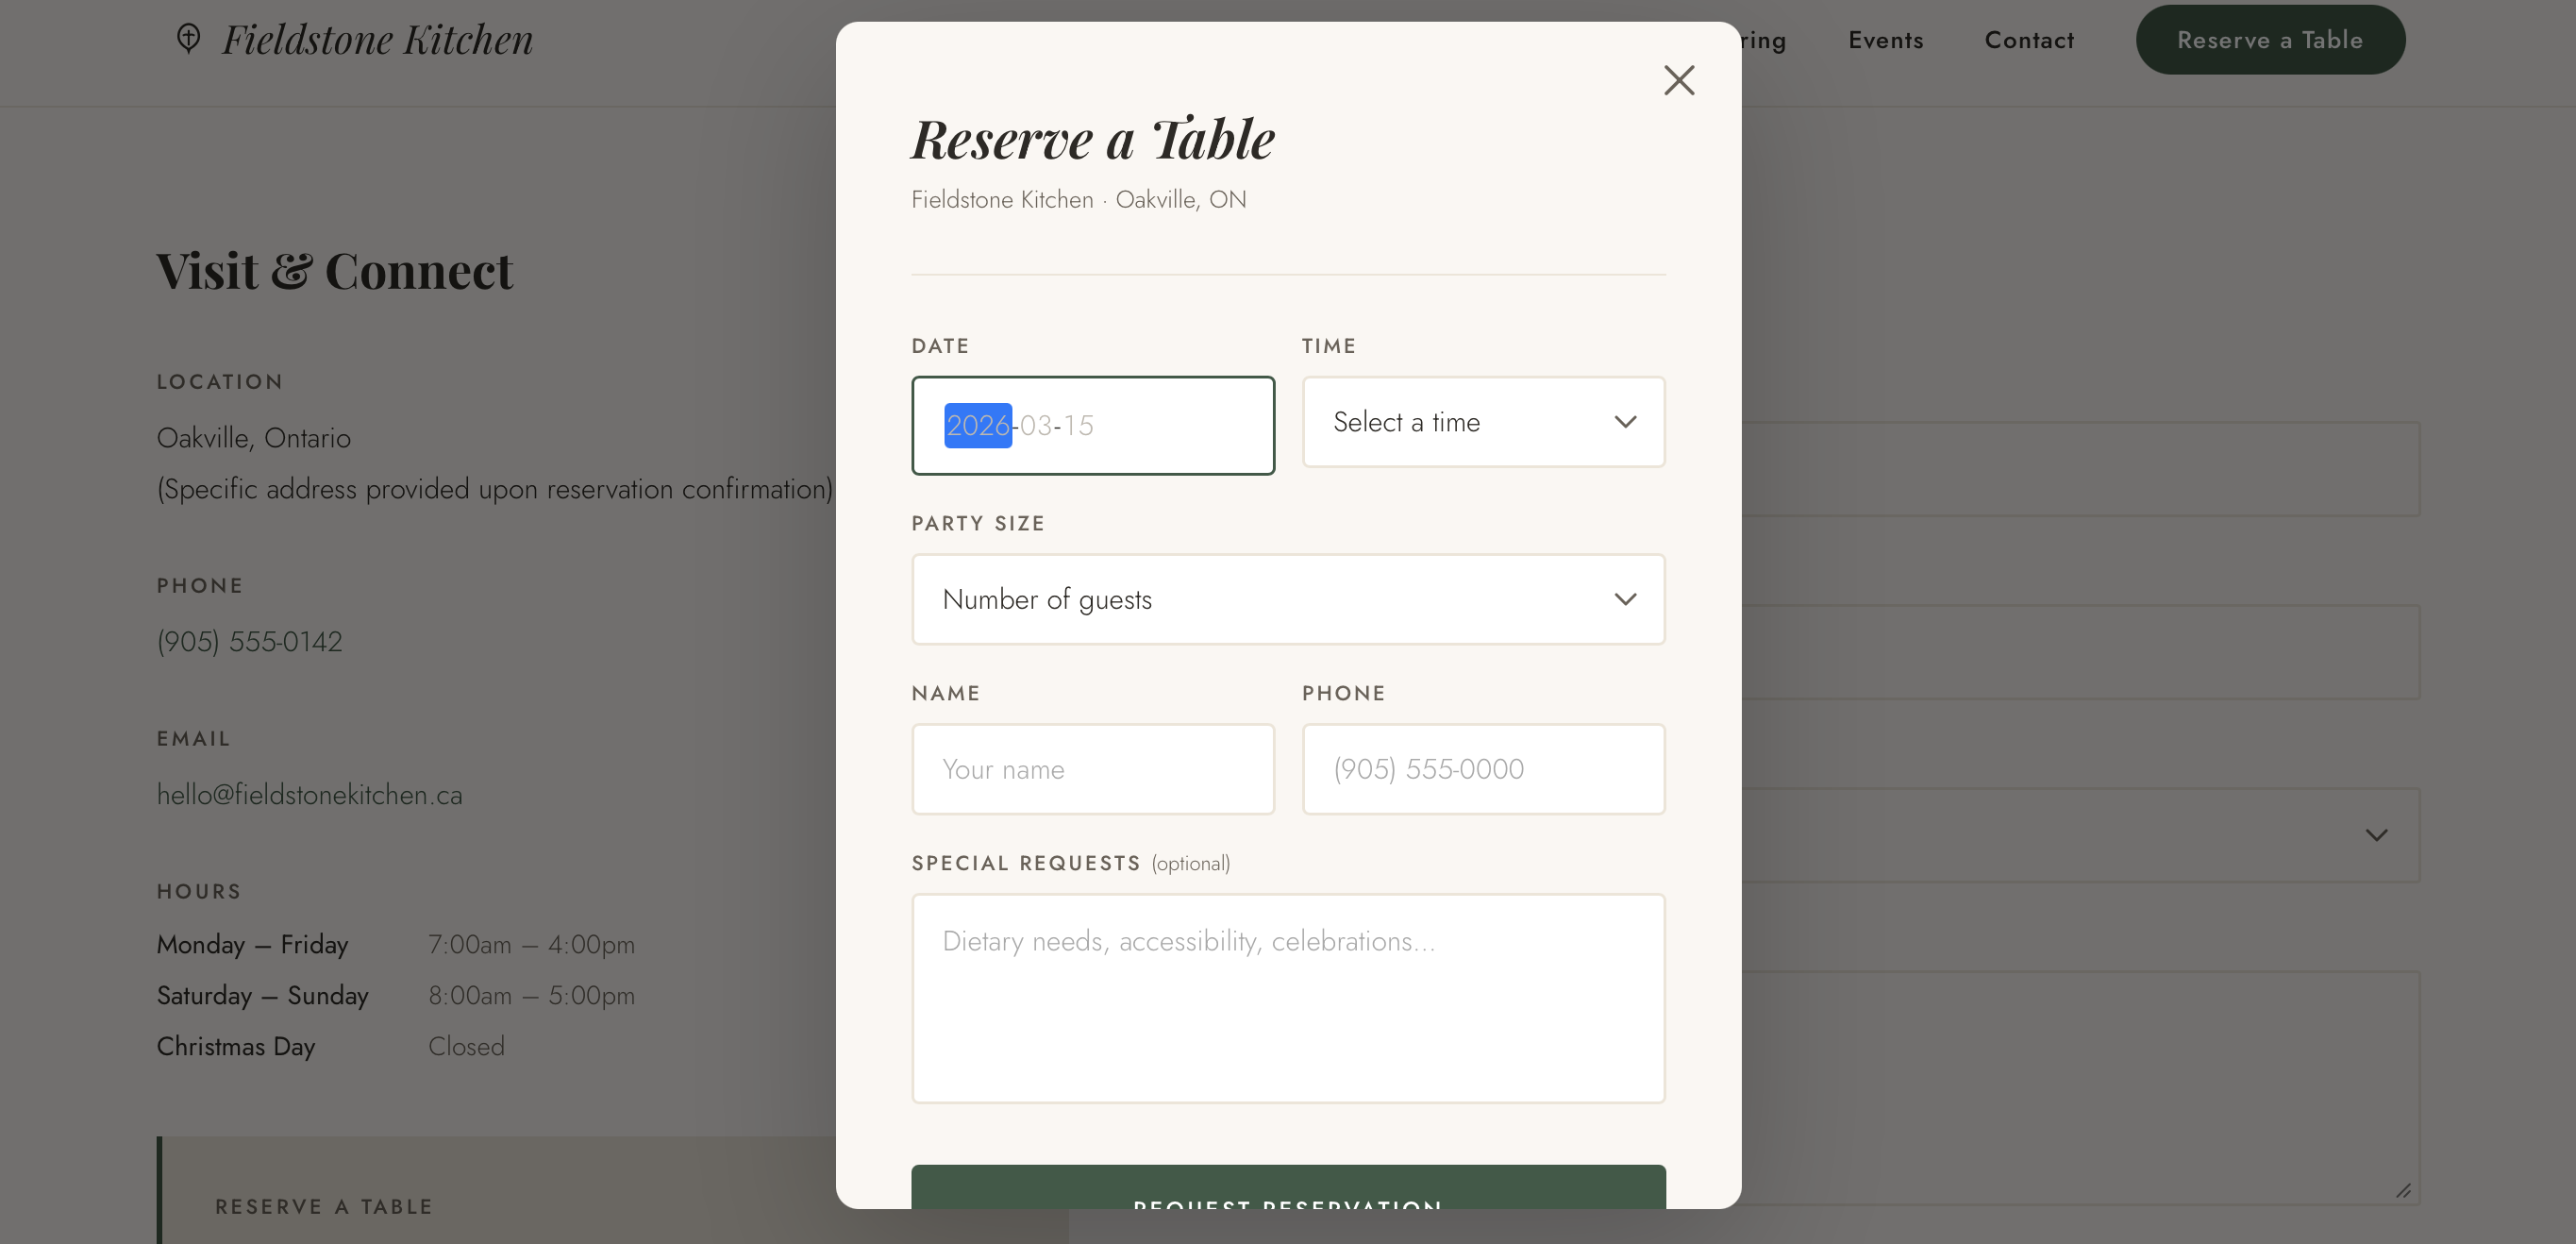Click the chevron on the time selector
The height and width of the screenshot is (1244, 2576).
[x=1624, y=422]
